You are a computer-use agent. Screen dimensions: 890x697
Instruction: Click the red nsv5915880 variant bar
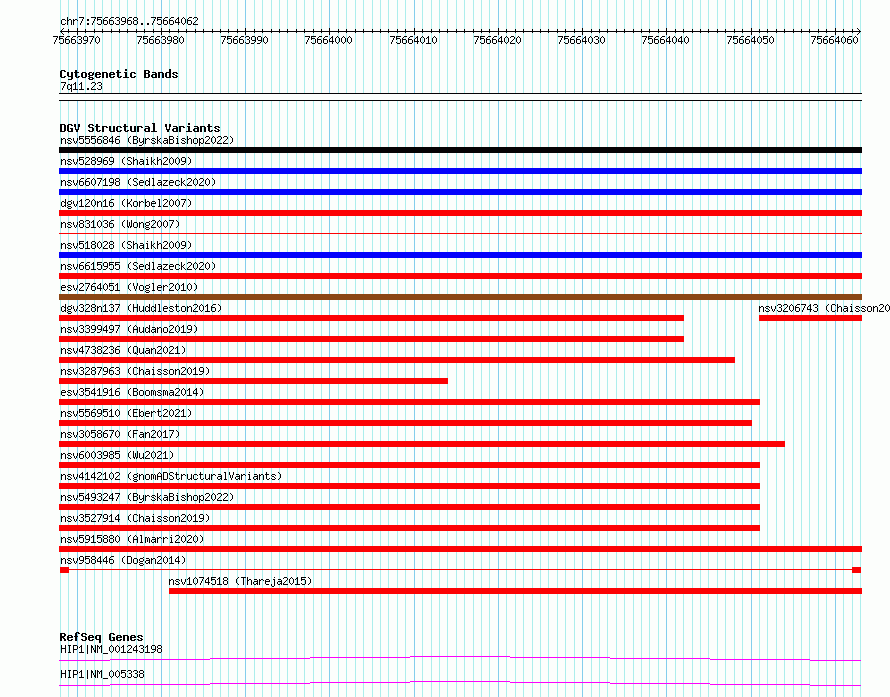point(460,549)
